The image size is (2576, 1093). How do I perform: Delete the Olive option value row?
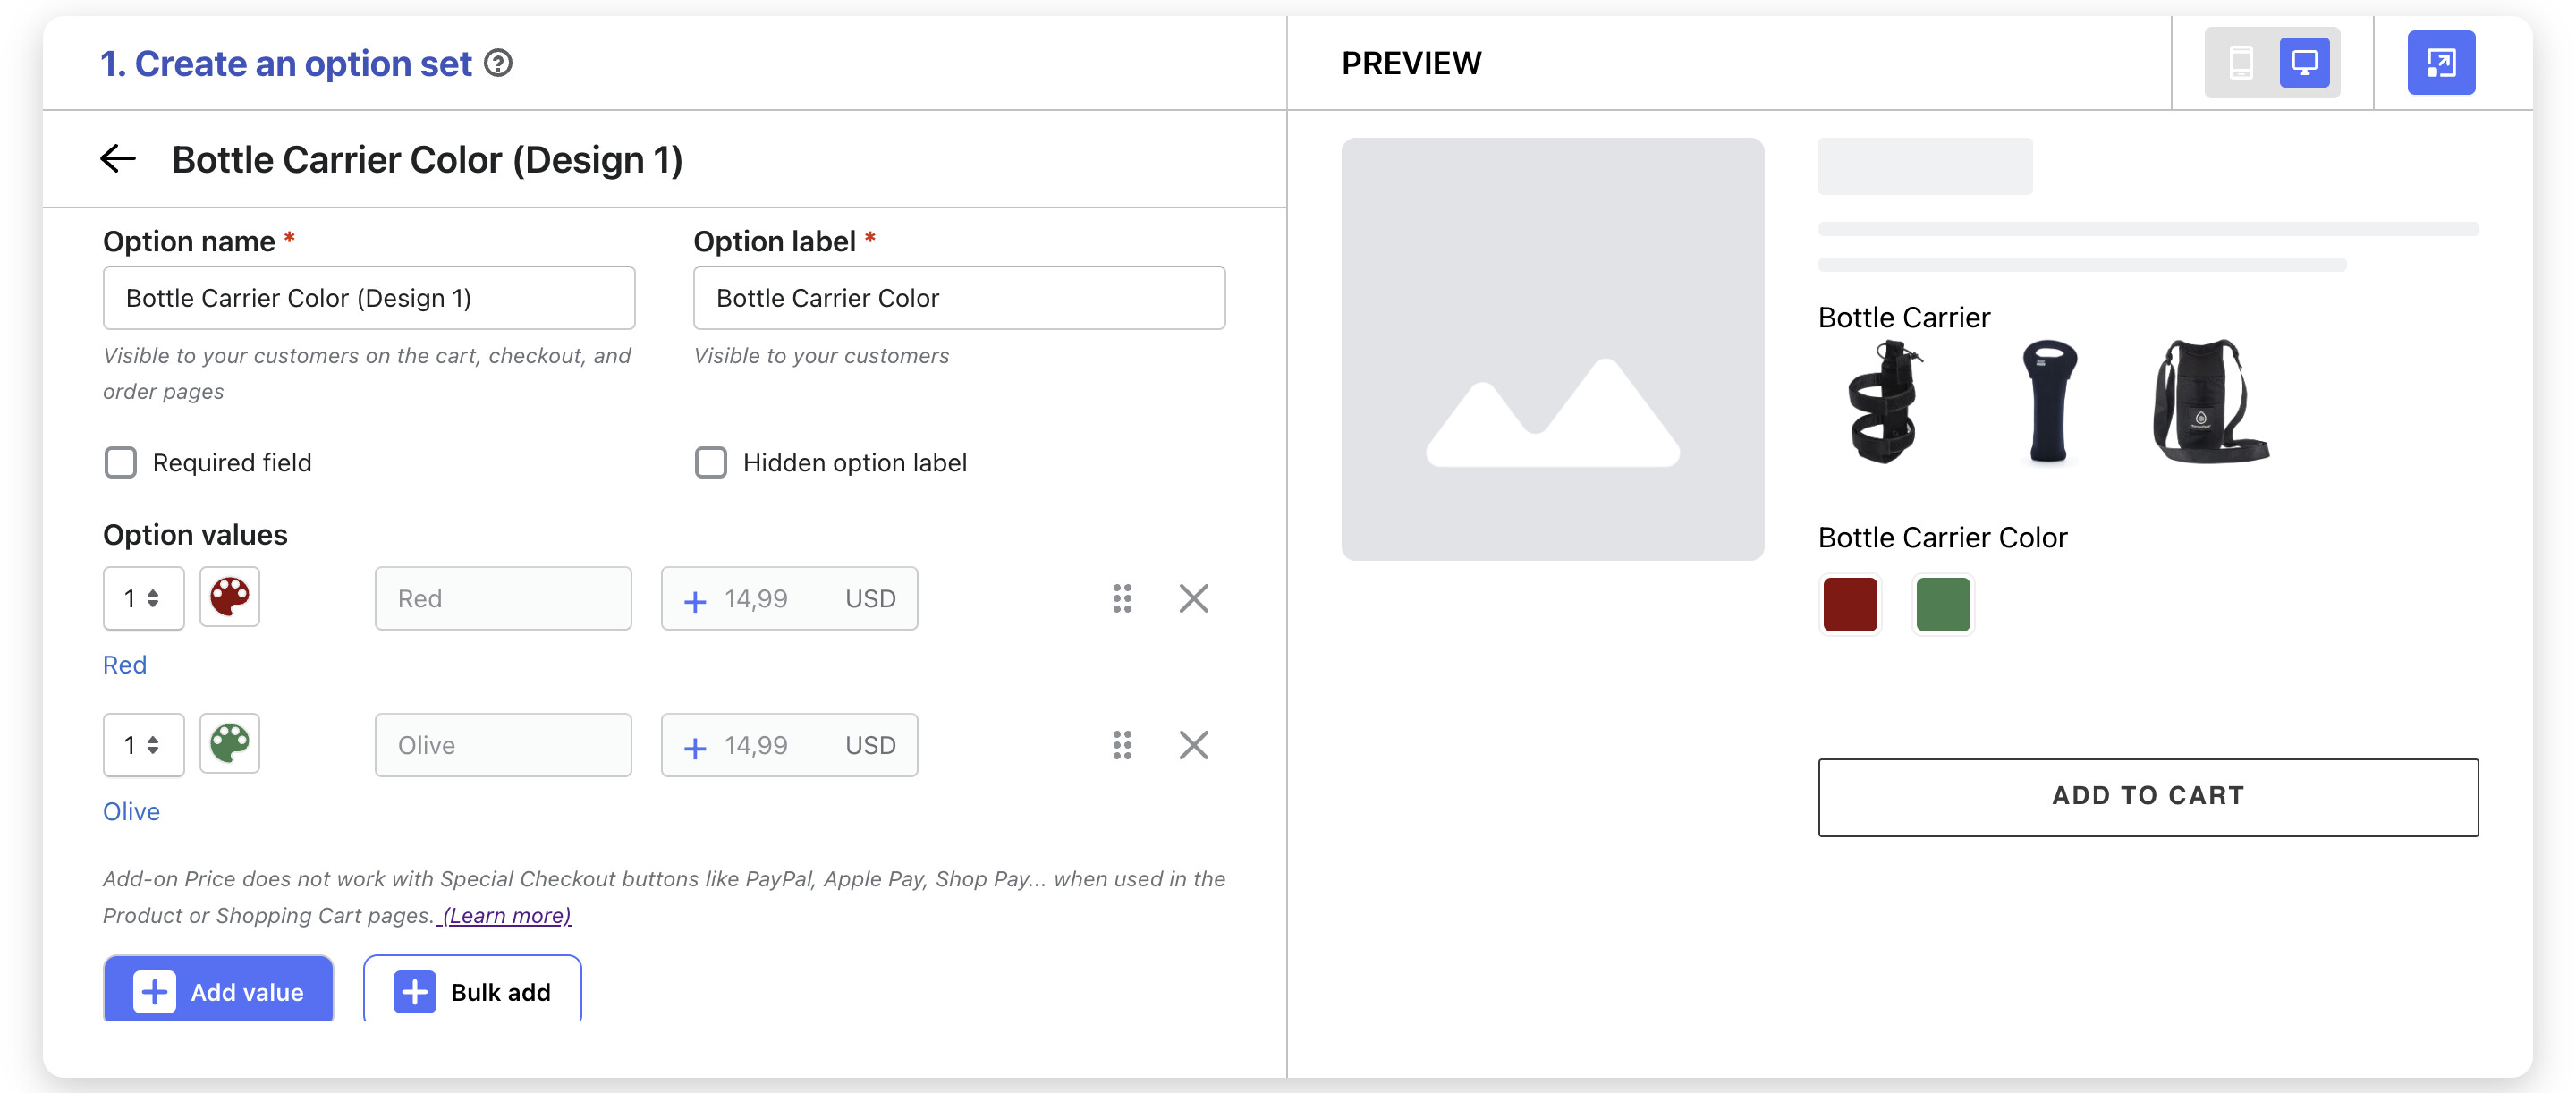tap(1193, 744)
